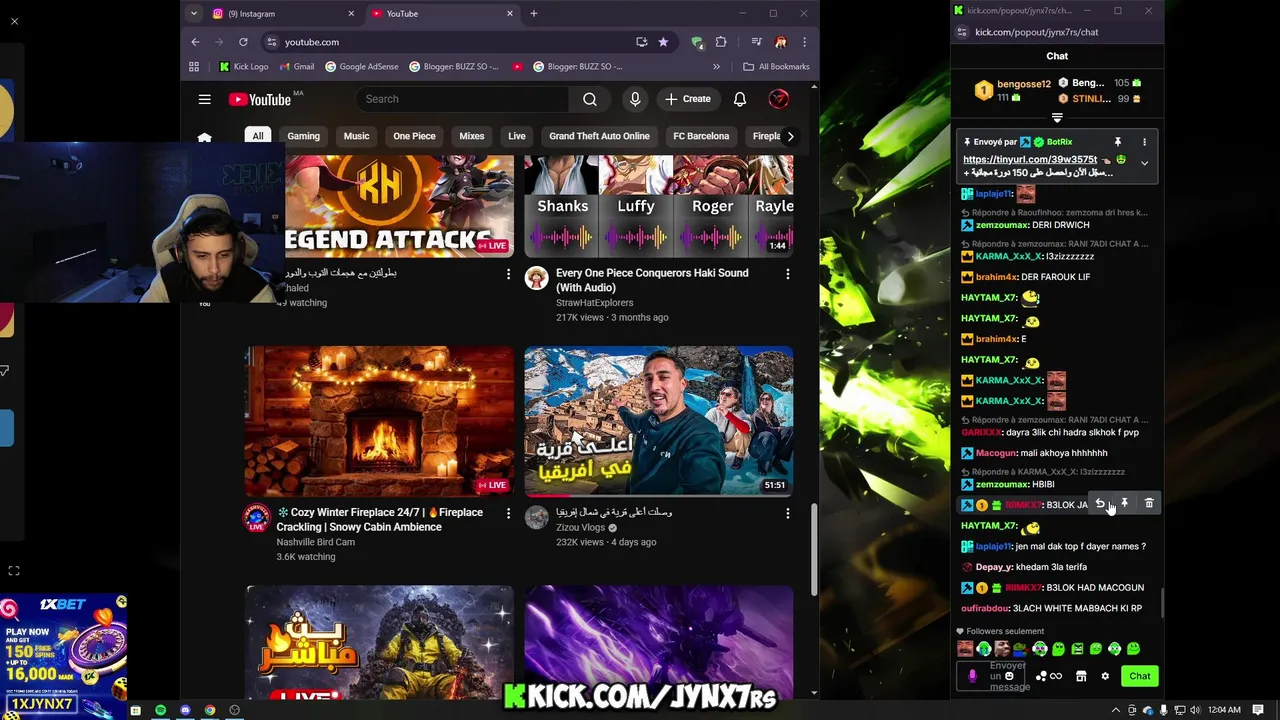The width and height of the screenshot is (1280, 720).
Task: Switch to the Instagram tab
Action: [281, 14]
